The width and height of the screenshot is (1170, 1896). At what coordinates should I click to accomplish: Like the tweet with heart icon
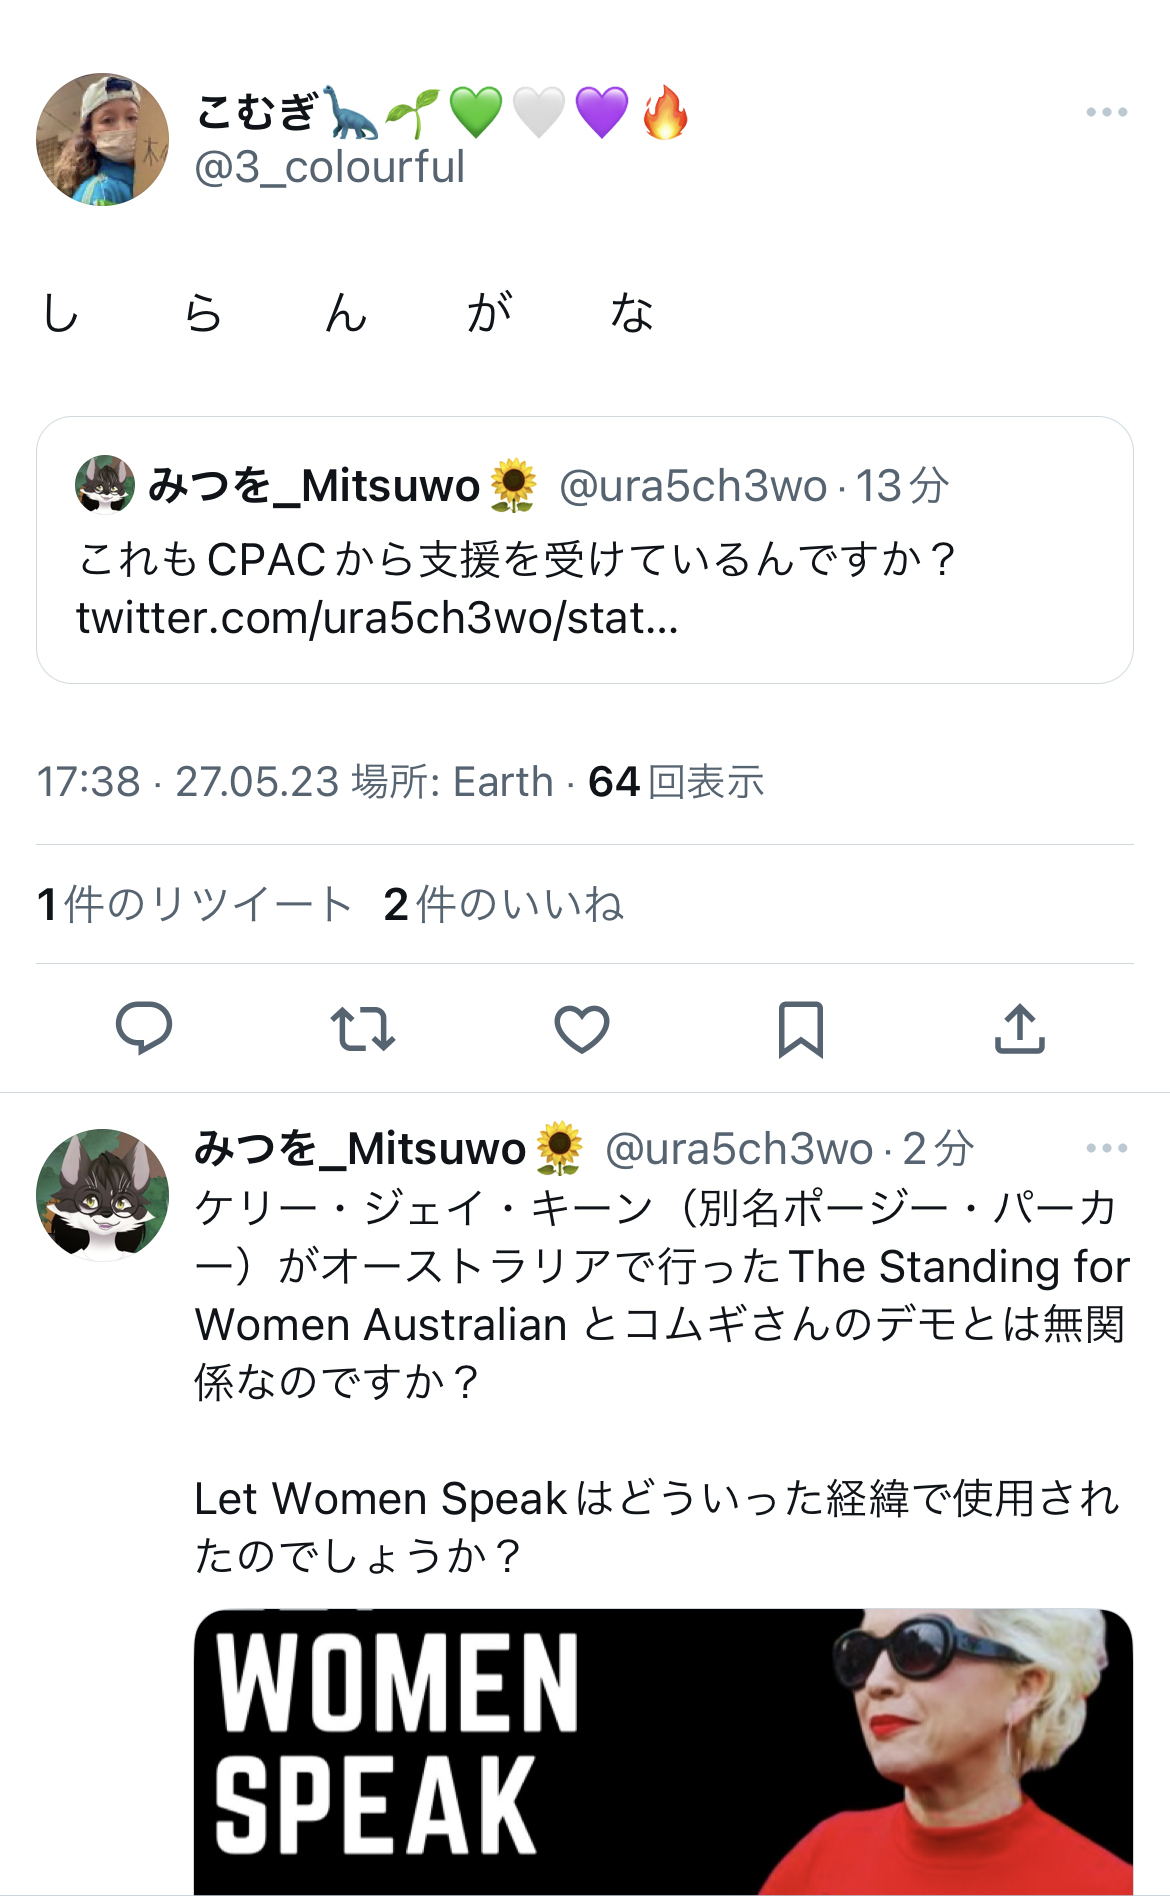(x=582, y=1028)
